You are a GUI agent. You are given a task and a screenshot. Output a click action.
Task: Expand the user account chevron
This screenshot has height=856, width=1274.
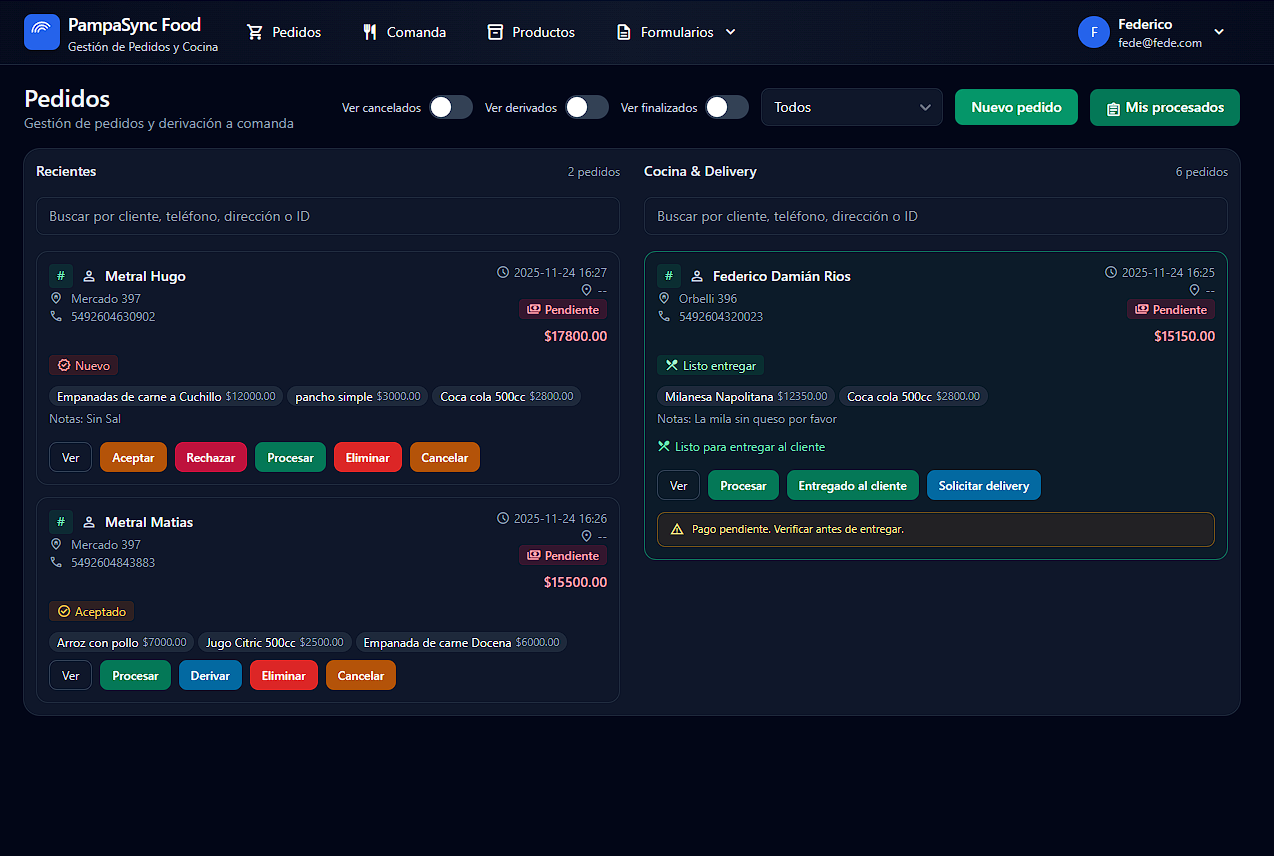1219,32
